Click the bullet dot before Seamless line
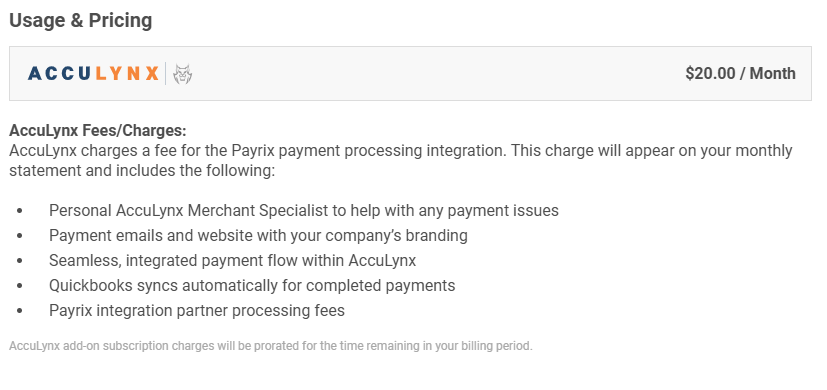Screen dimensions: 827x390 (x=20, y=261)
